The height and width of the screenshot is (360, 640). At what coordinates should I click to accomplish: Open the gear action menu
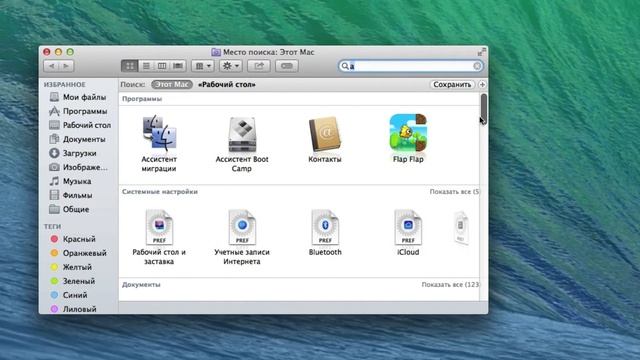(x=231, y=66)
